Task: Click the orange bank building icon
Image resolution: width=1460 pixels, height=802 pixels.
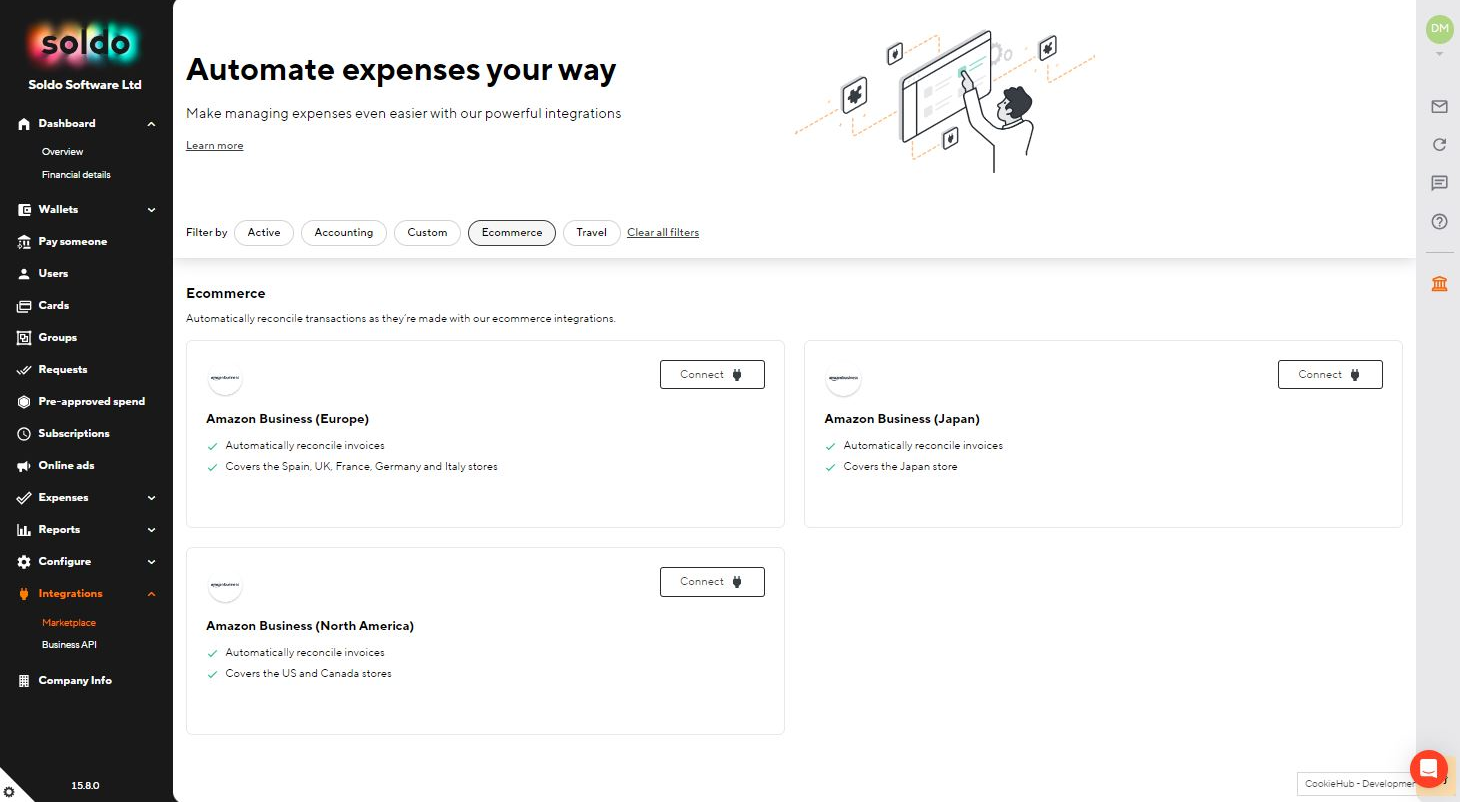Action: (1439, 284)
